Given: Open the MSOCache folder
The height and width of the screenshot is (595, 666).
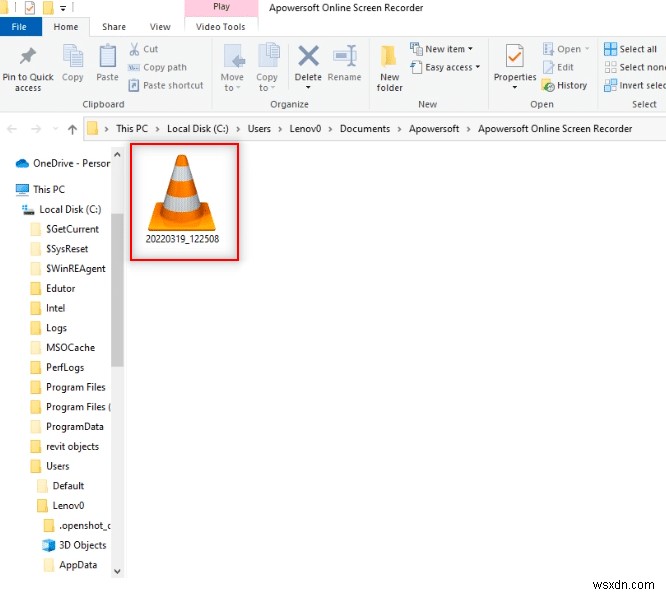Looking at the screenshot, I should [63, 348].
